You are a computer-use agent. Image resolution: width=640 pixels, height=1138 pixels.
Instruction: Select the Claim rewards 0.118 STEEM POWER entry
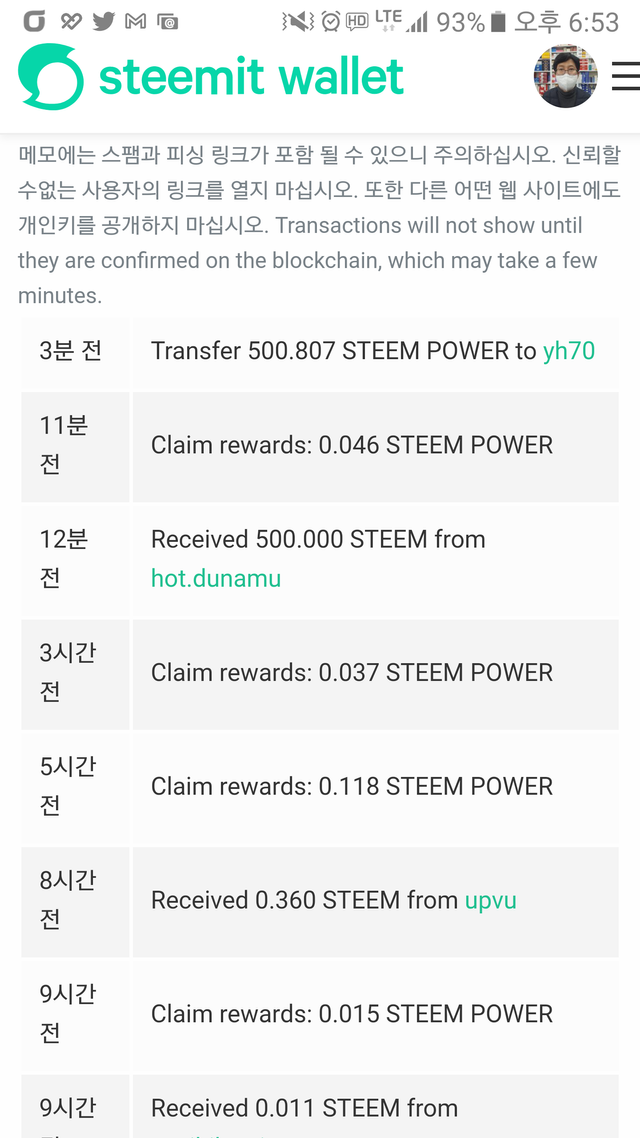(x=320, y=787)
